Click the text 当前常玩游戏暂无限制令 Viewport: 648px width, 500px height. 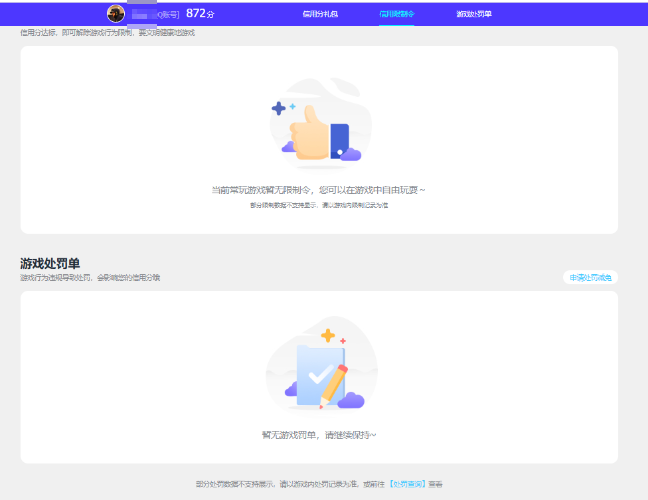click(261, 190)
